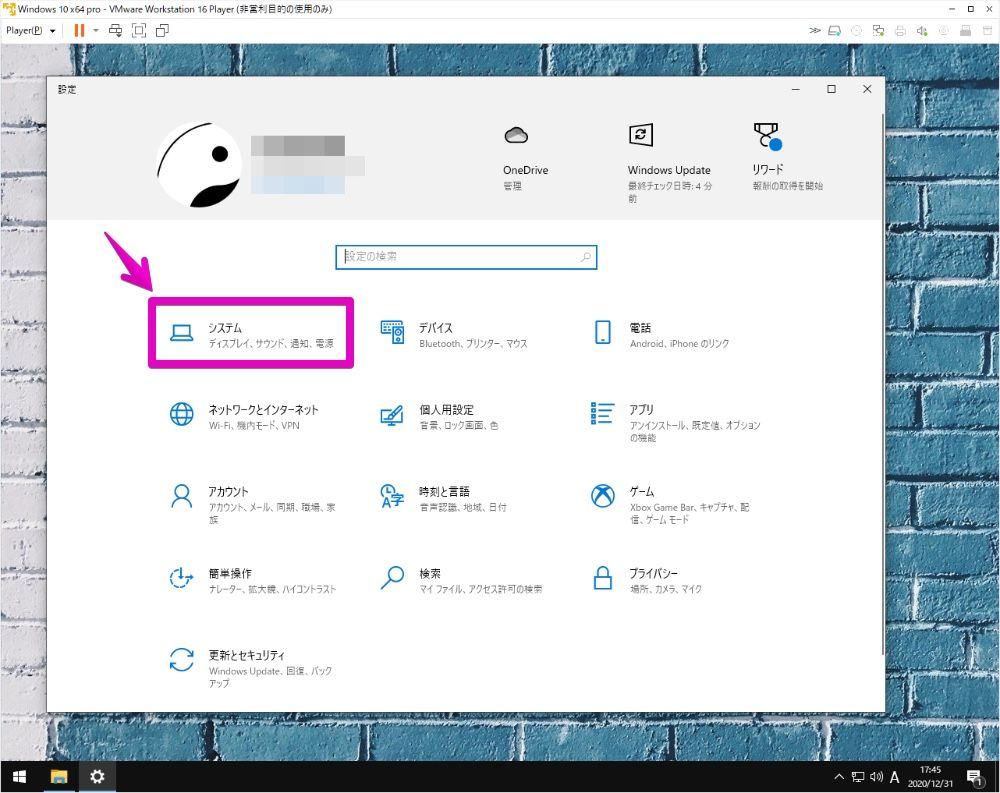This screenshot has height=793, width=1000.
Task: Click the プライバシー padlock icon
Action: [x=603, y=578]
